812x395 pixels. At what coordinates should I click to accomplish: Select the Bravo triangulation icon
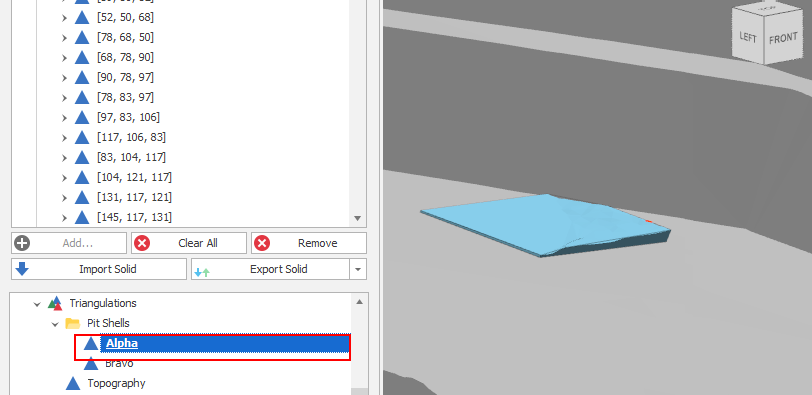click(x=91, y=363)
